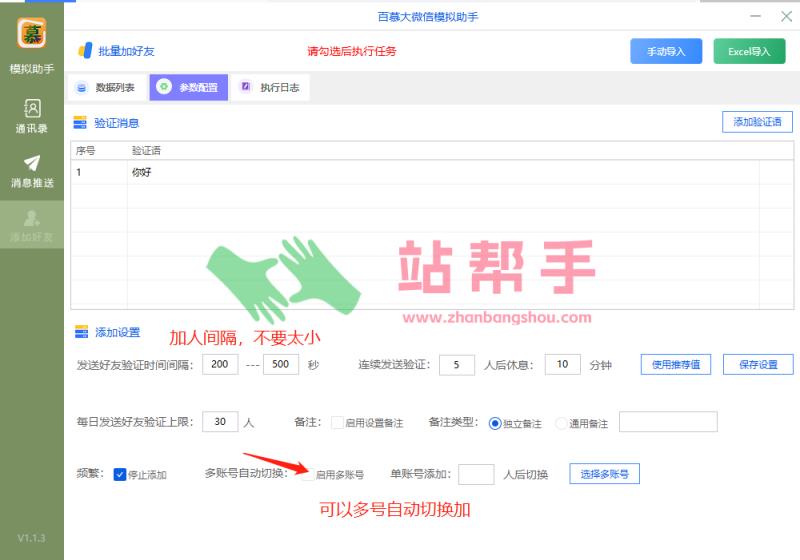
Task: Click the 使用推荐值 button
Action: coord(676,364)
